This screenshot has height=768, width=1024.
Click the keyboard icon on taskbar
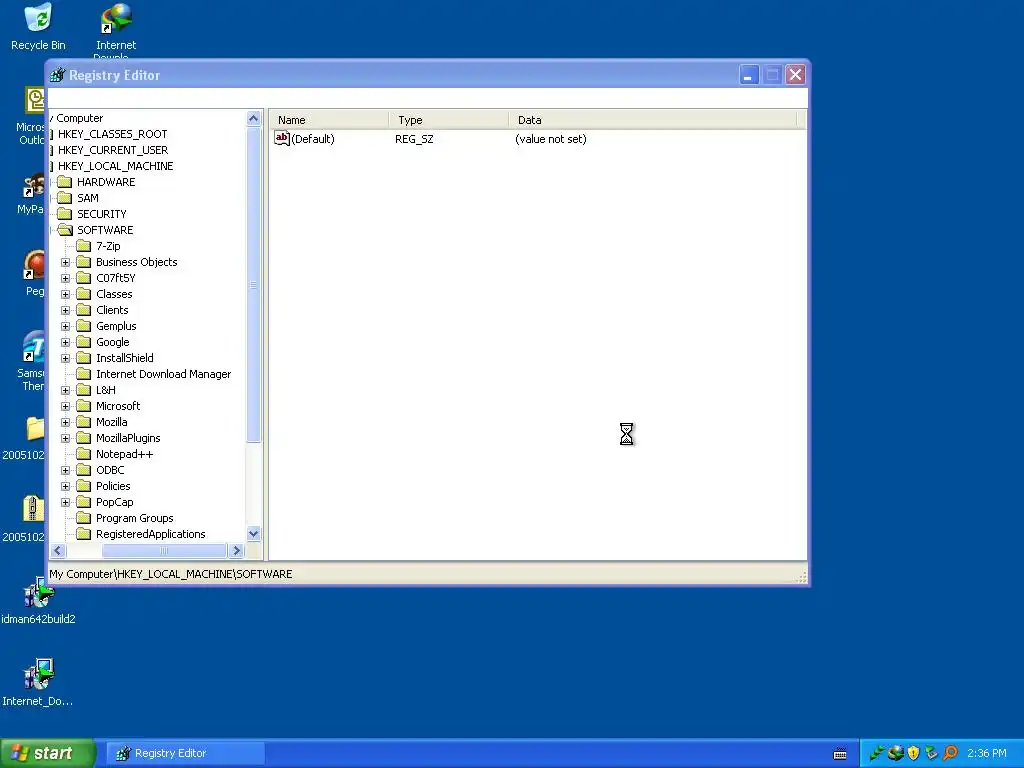tap(840, 754)
